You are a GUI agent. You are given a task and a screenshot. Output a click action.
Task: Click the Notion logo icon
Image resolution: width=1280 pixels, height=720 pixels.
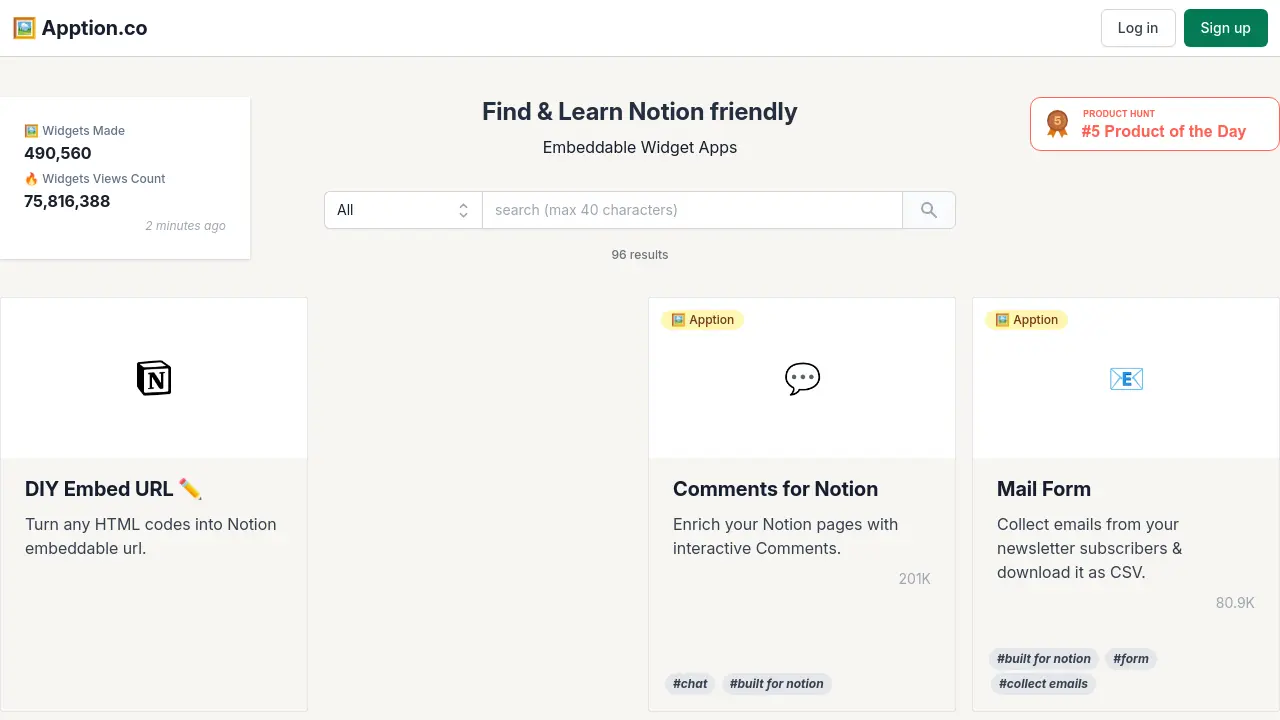tap(154, 378)
